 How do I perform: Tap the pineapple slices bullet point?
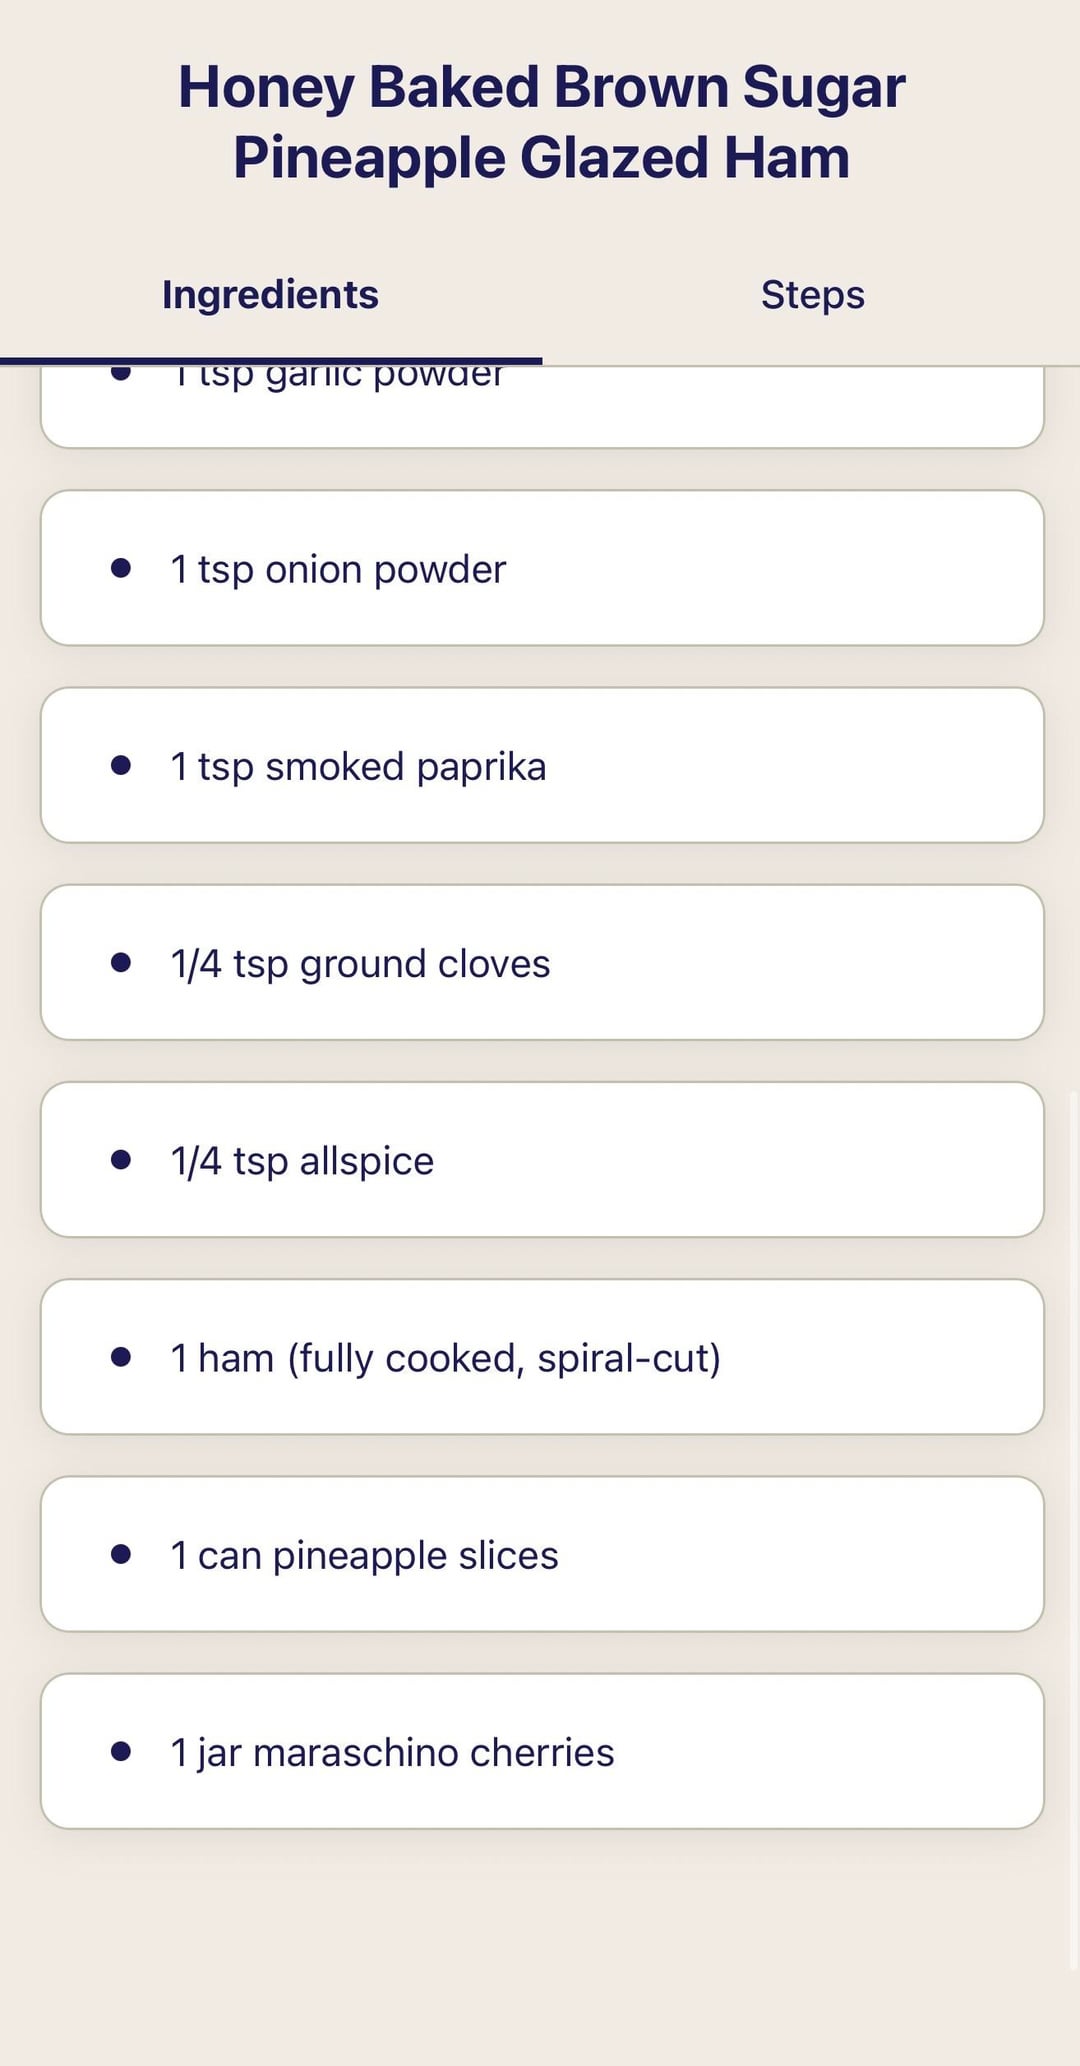click(x=121, y=1553)
